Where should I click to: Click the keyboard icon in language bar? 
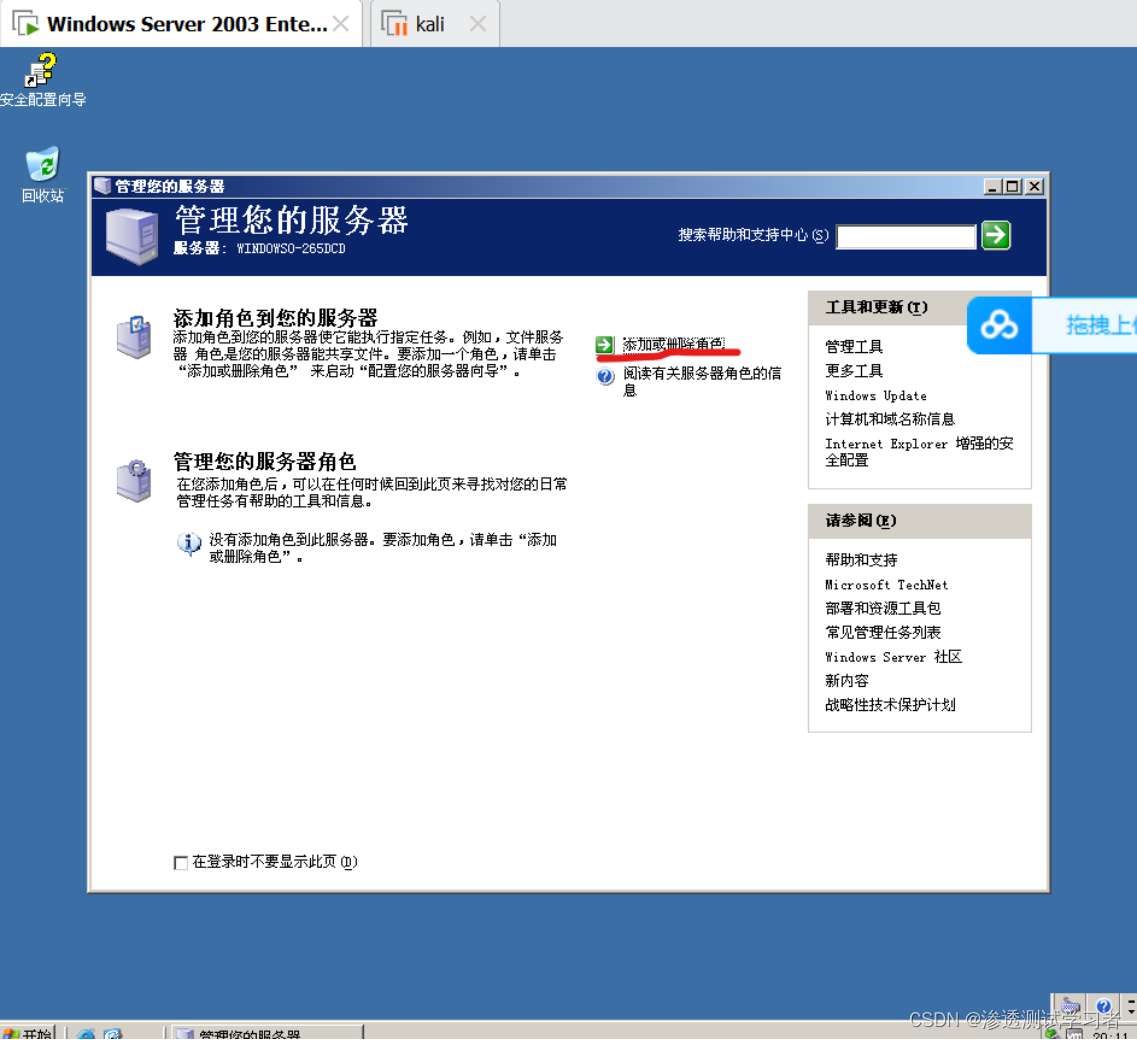[1069, 1007]
